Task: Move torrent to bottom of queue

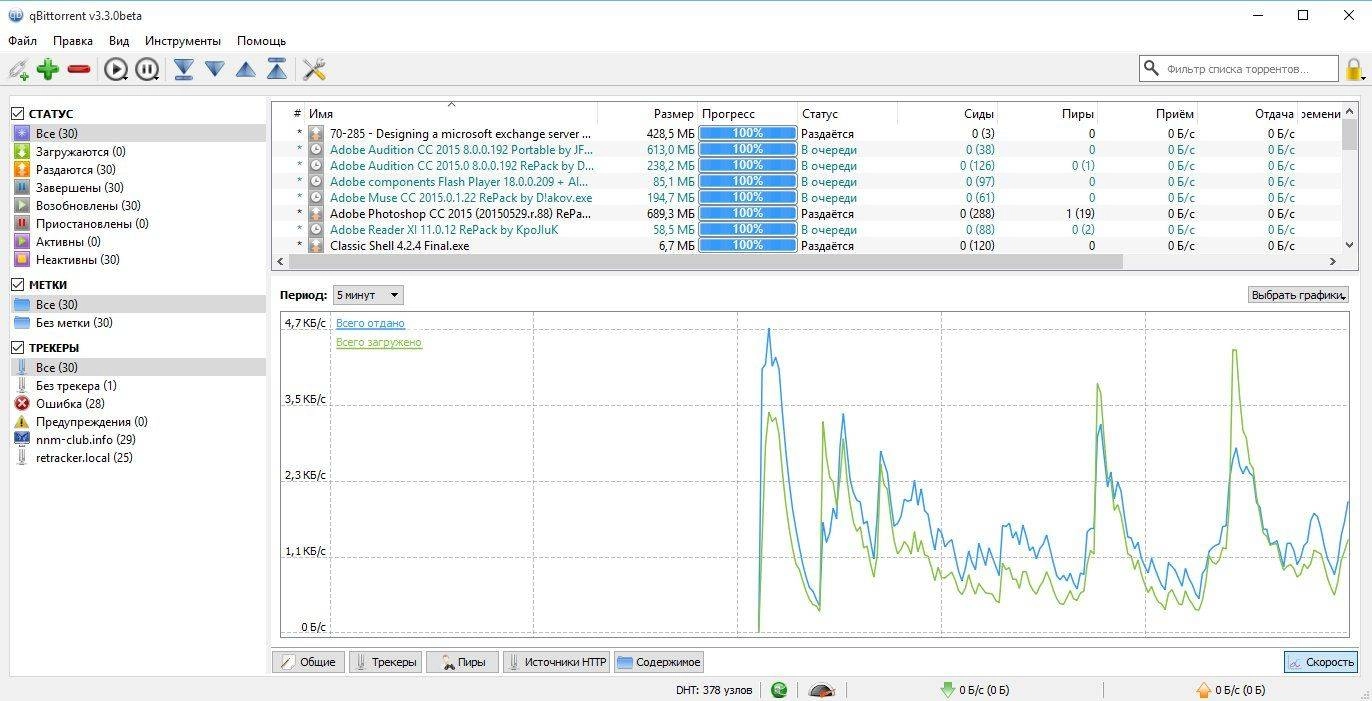Action: pos(184,69)
